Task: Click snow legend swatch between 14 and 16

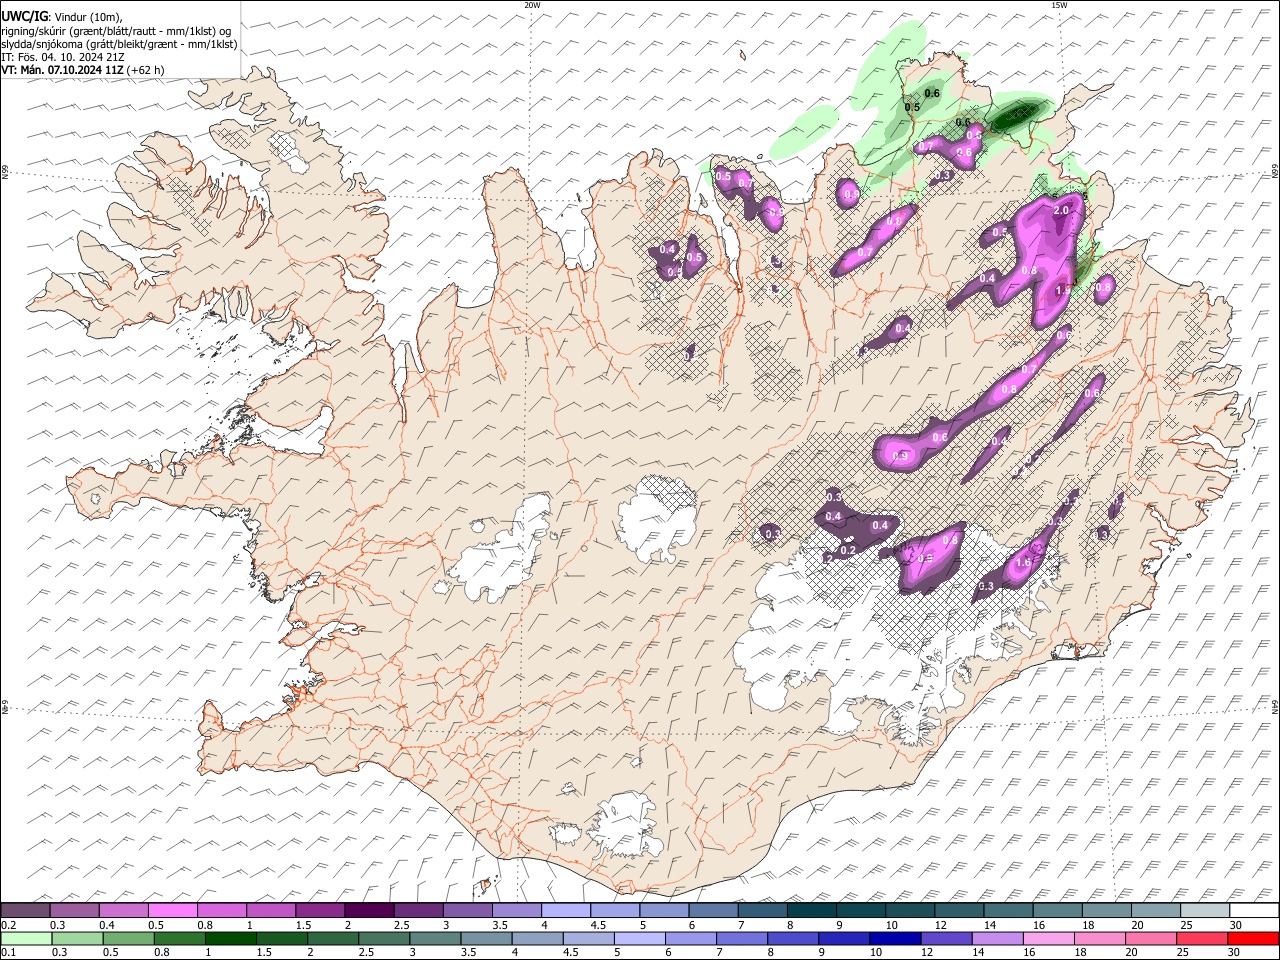Action: click(x=1008, y=911)
